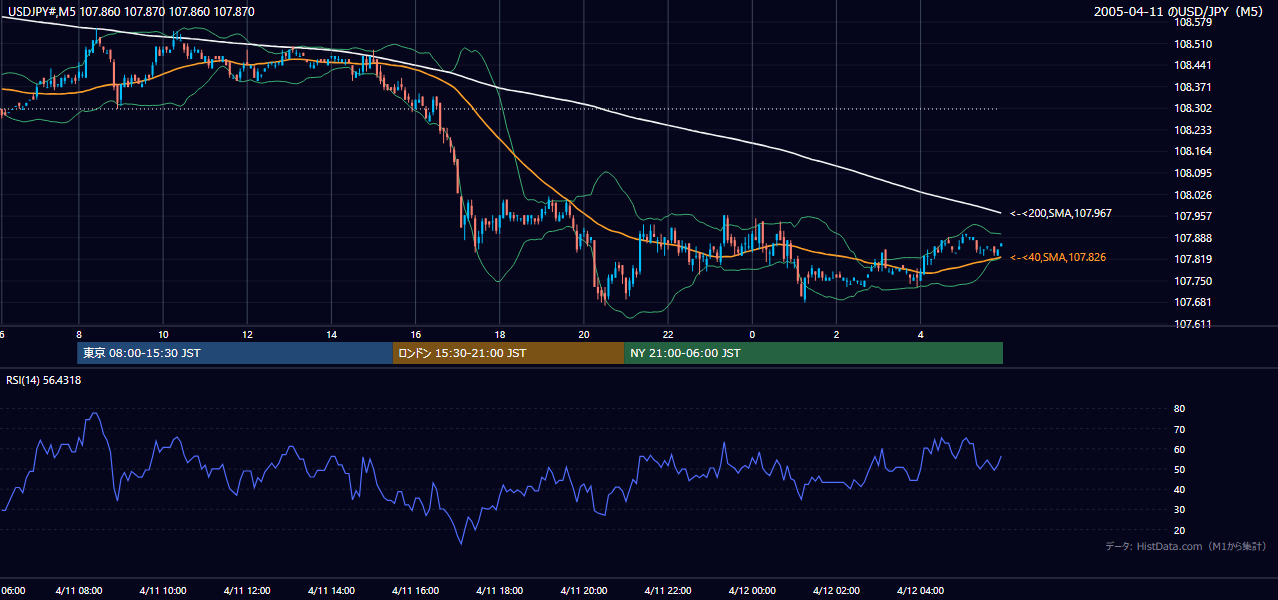
Task: Click the 60 level on the RSI scale
Action: click(x=1179, y=449)
